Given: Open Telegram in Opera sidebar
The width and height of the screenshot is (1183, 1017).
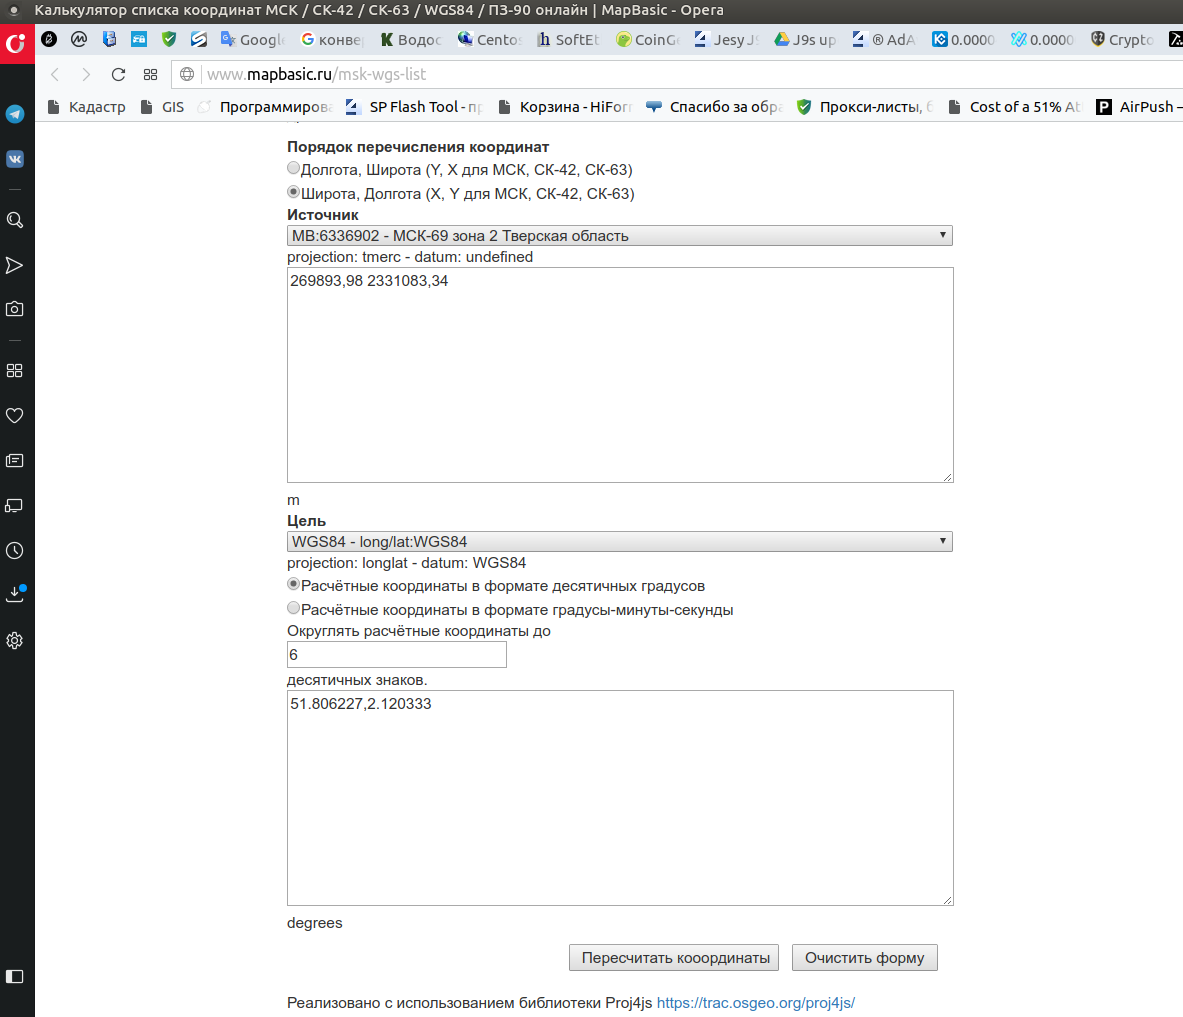Looking at the screenshot, I should 15,114.
